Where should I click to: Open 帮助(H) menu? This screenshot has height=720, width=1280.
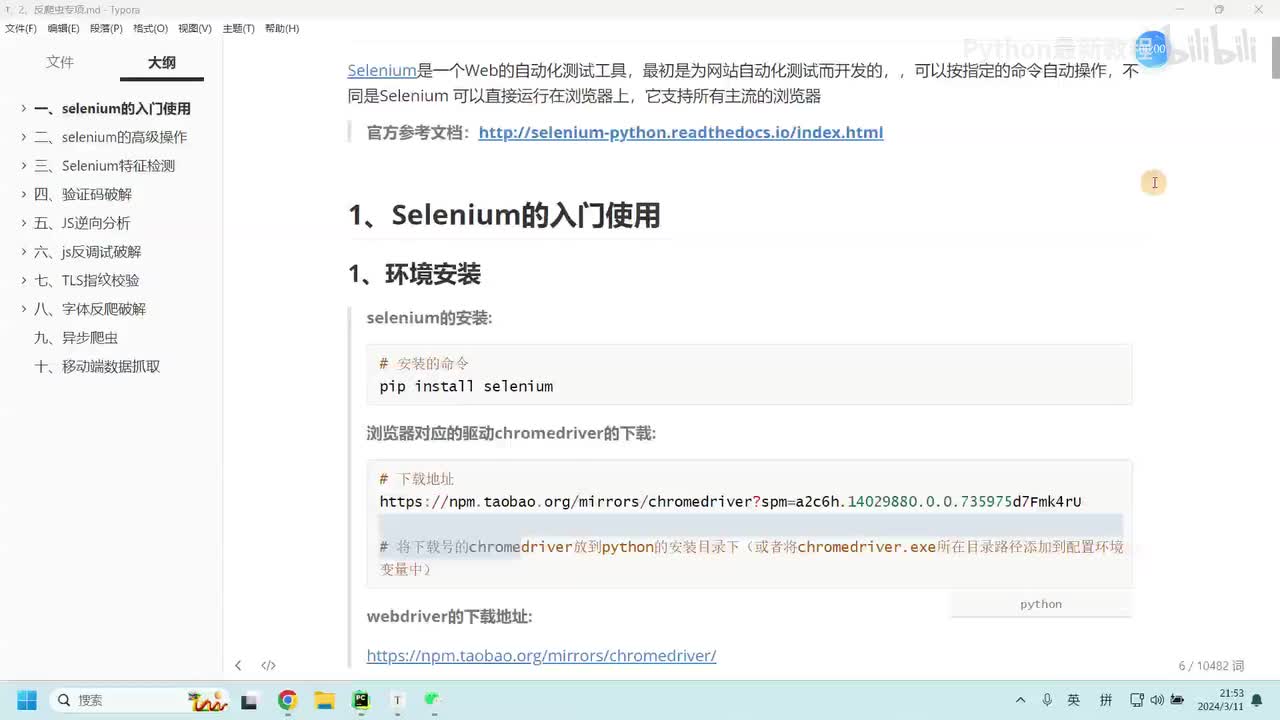[282, 28]
